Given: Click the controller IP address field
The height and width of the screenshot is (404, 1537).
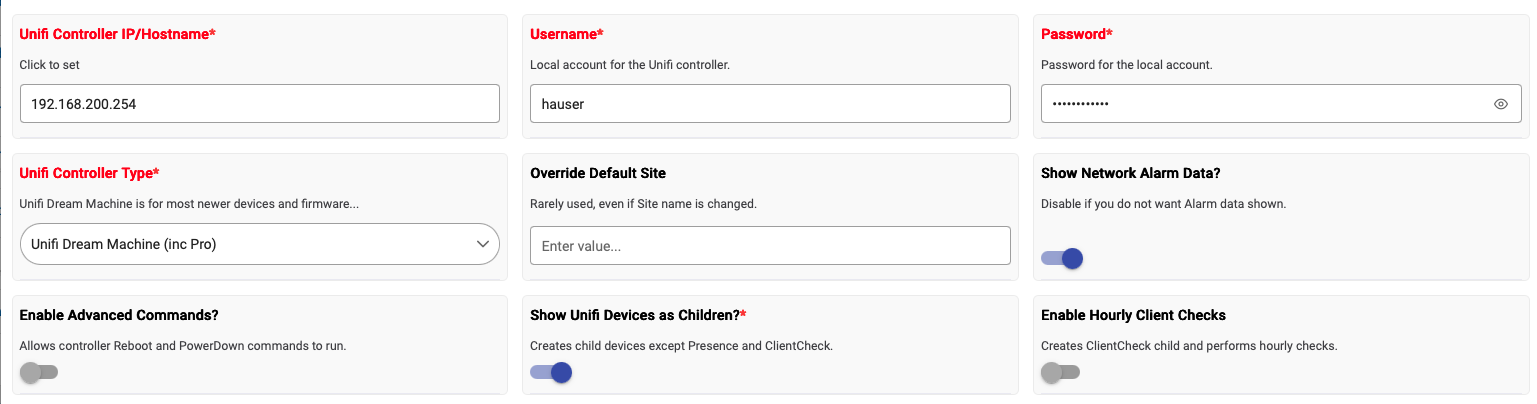Looking at the screenshot, I should click(x=259, y=103).
